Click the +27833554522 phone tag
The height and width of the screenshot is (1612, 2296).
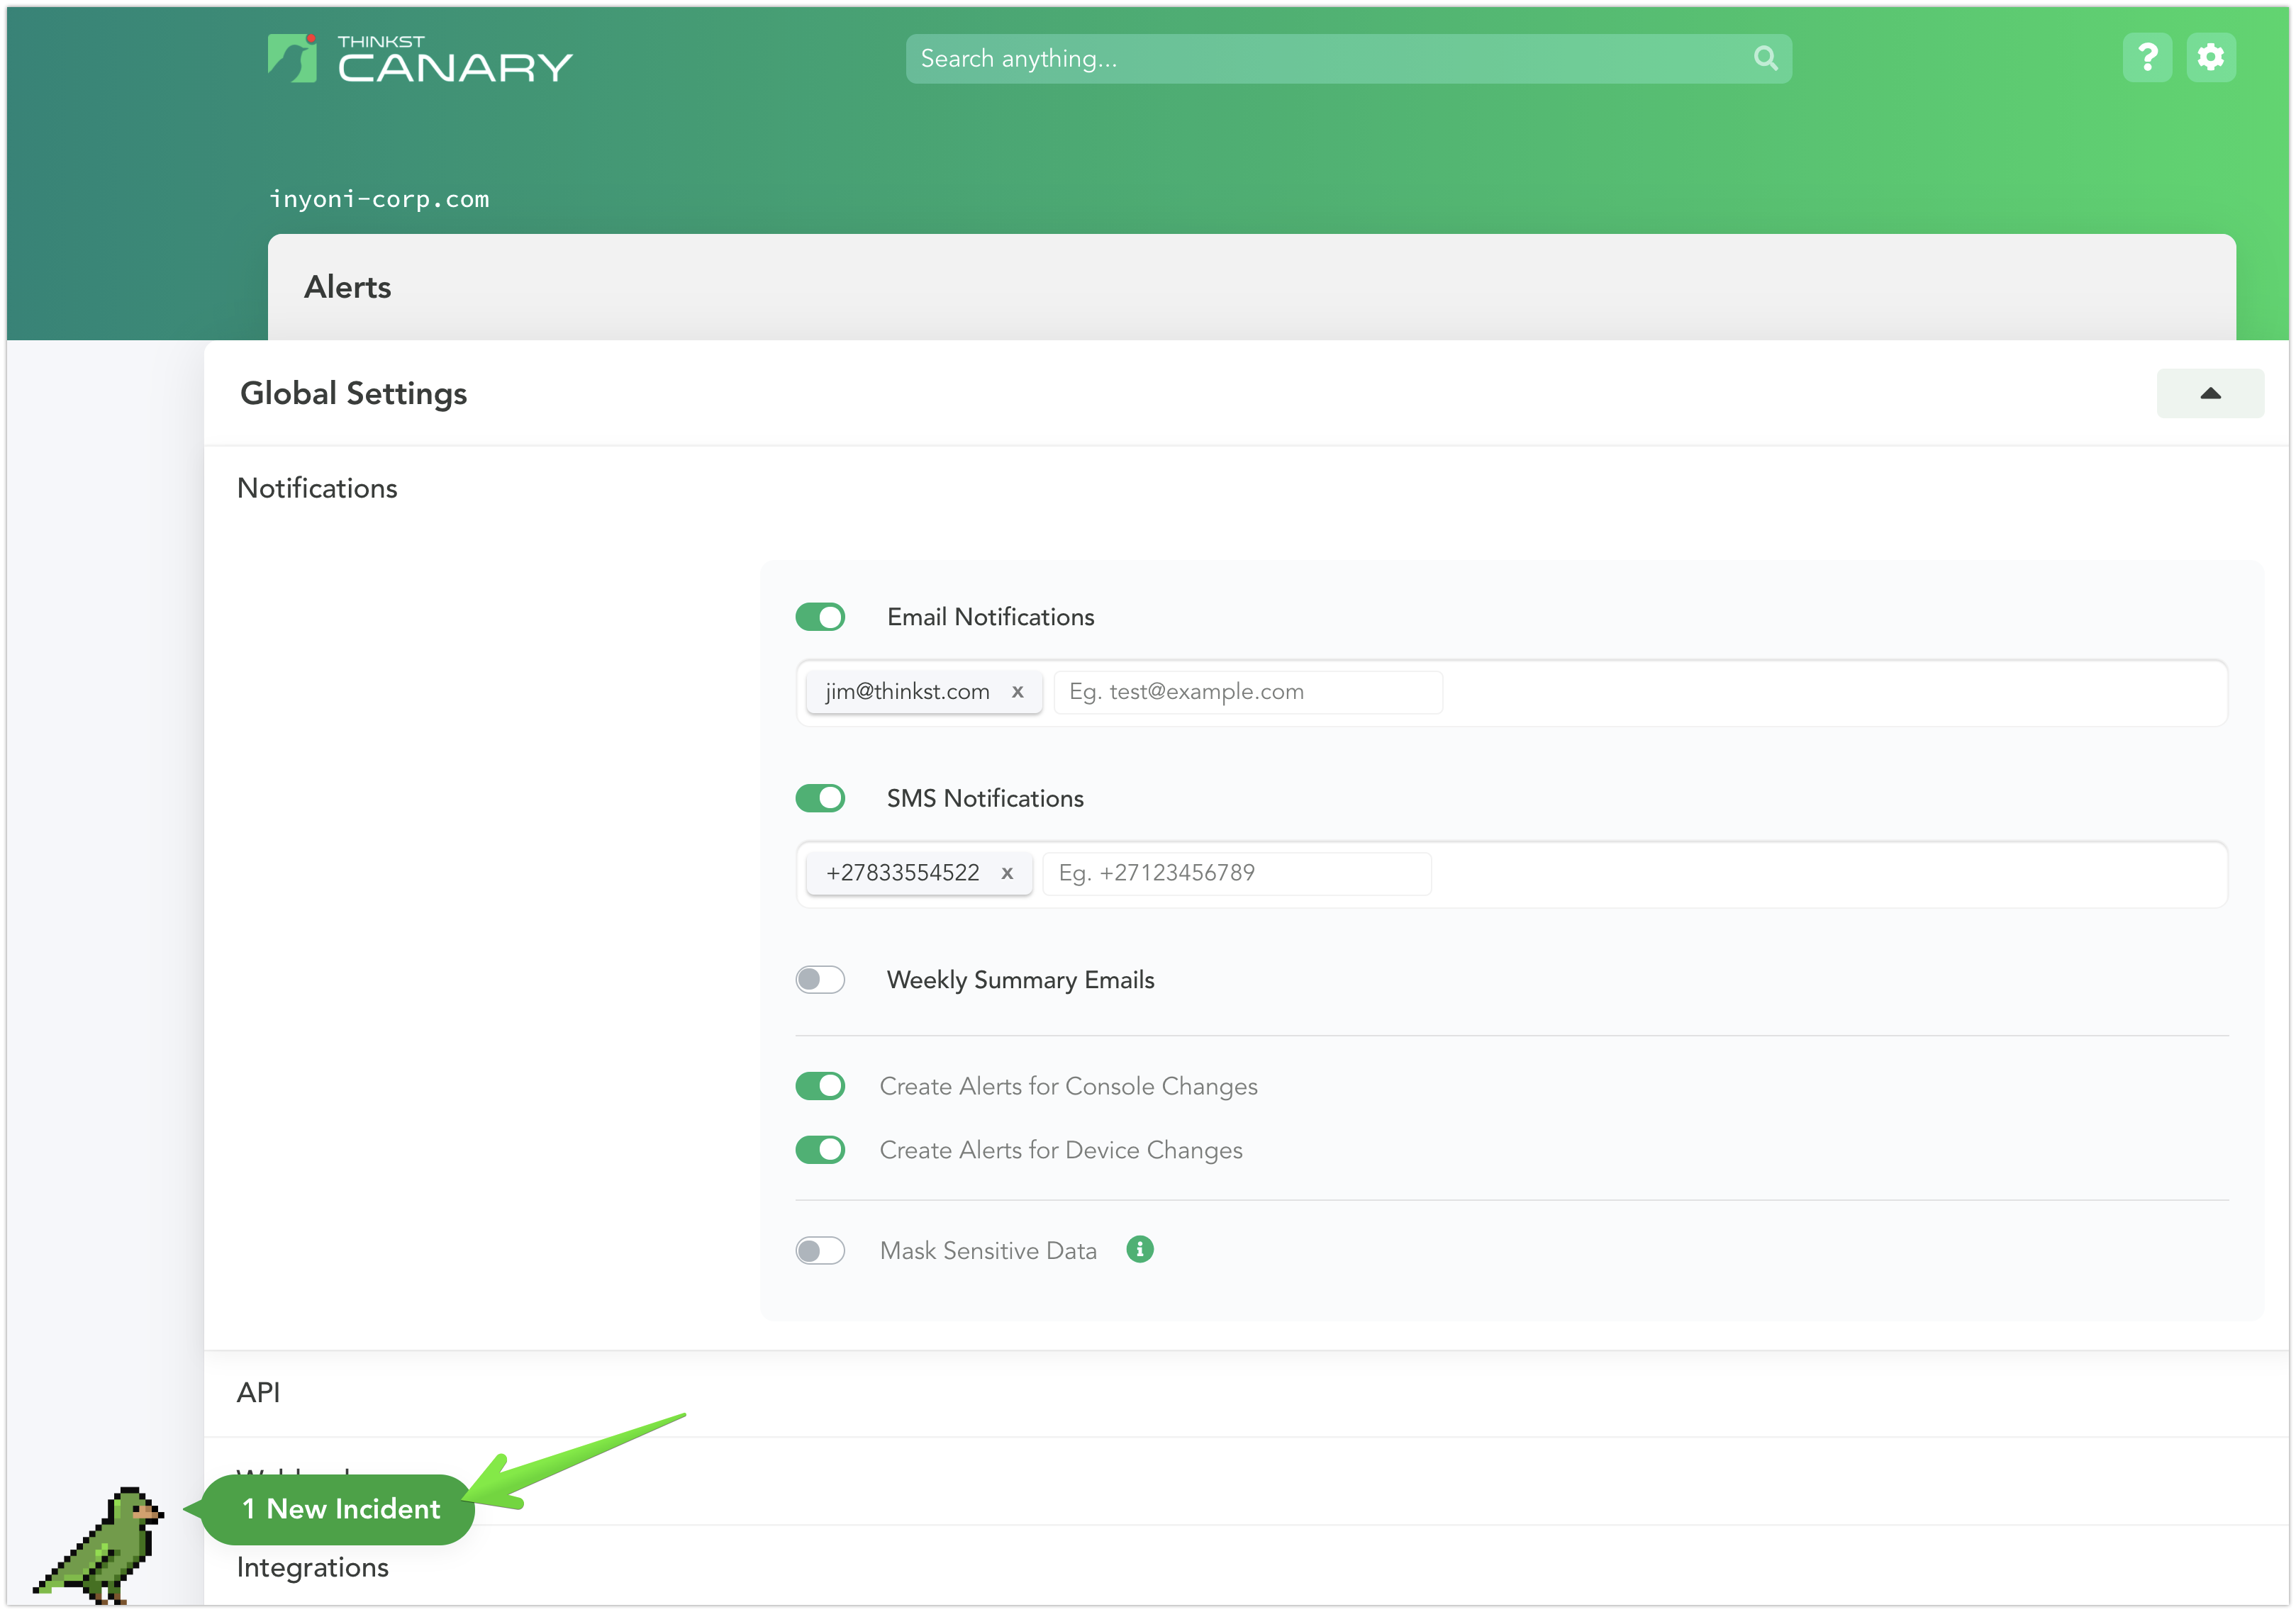point(919,873)
